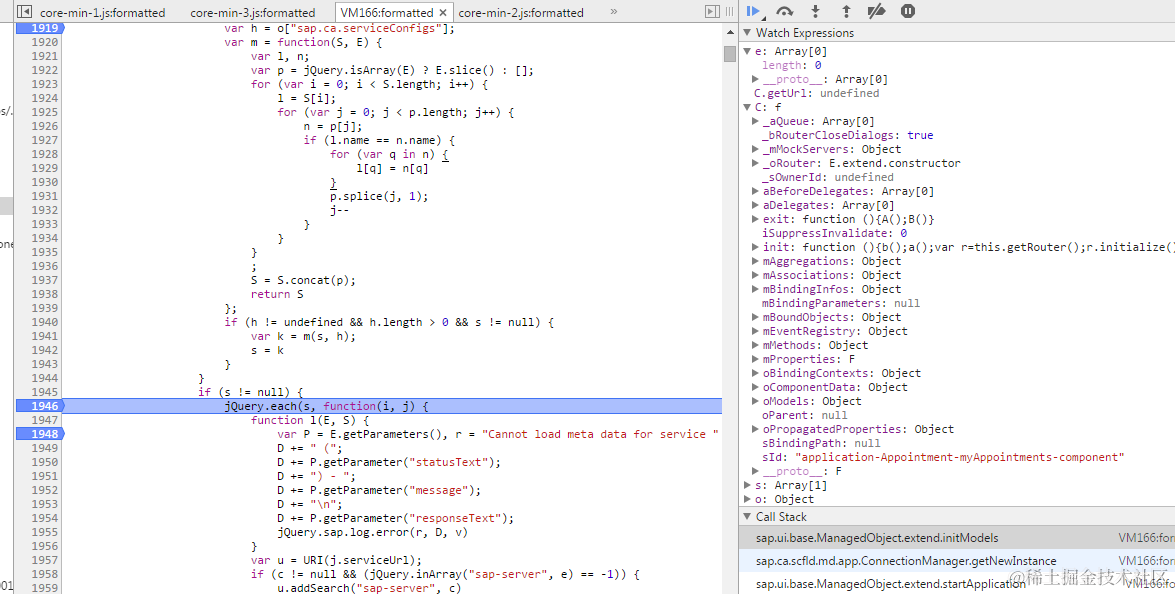Set breakpoint at line number 1957
1175x594 pixels.
pyautogui.click(x=44, y=560)
